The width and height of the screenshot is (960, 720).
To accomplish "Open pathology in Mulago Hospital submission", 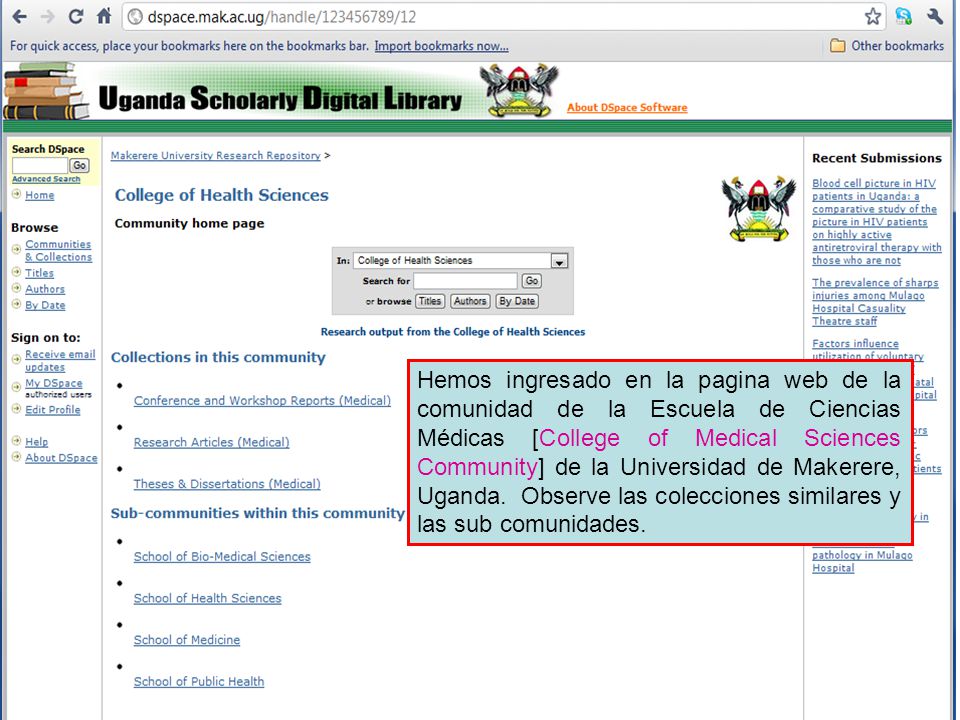I will [862, 561].
